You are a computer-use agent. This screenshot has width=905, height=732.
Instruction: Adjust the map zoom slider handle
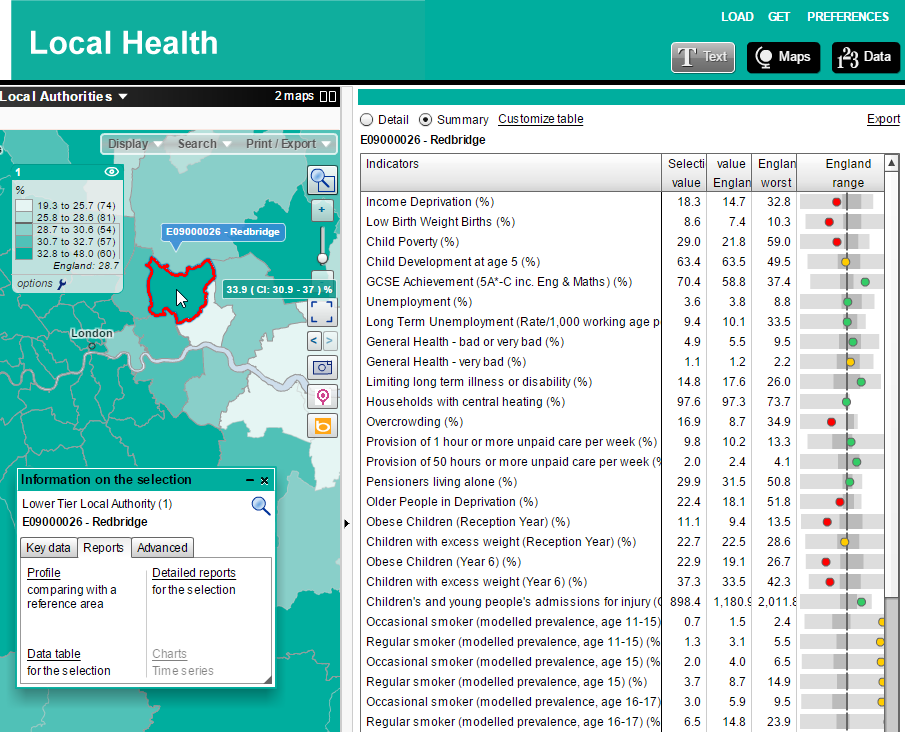322,258
